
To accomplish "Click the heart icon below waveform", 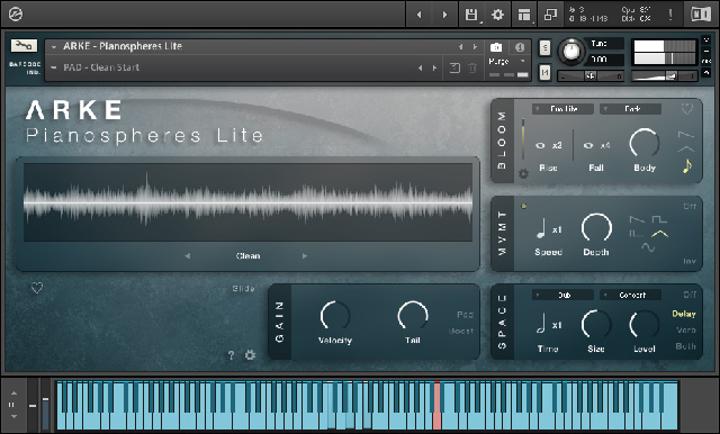I will pos(37,287).
